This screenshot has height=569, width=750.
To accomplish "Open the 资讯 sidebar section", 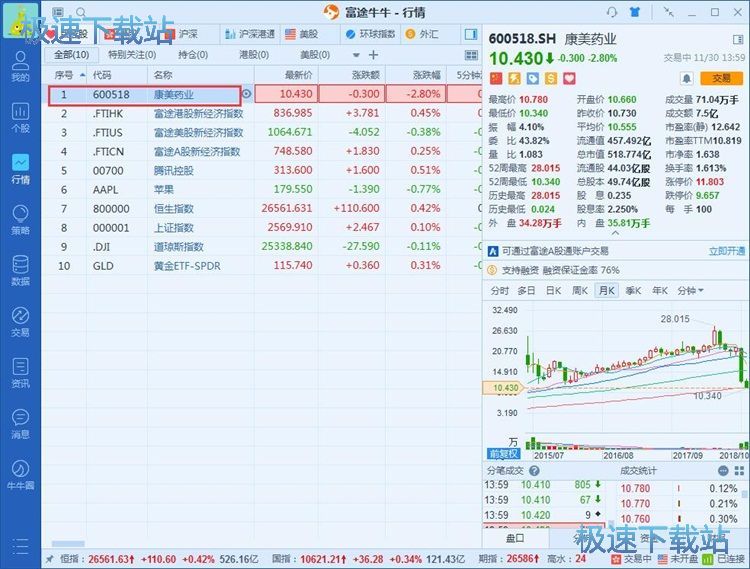I will tap(20, 373).
